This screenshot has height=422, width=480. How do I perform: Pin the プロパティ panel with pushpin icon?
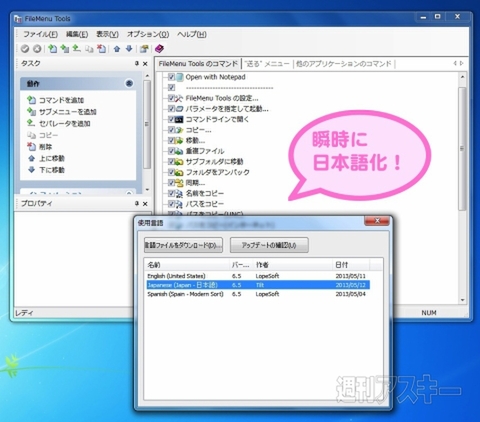click(137, 203)
